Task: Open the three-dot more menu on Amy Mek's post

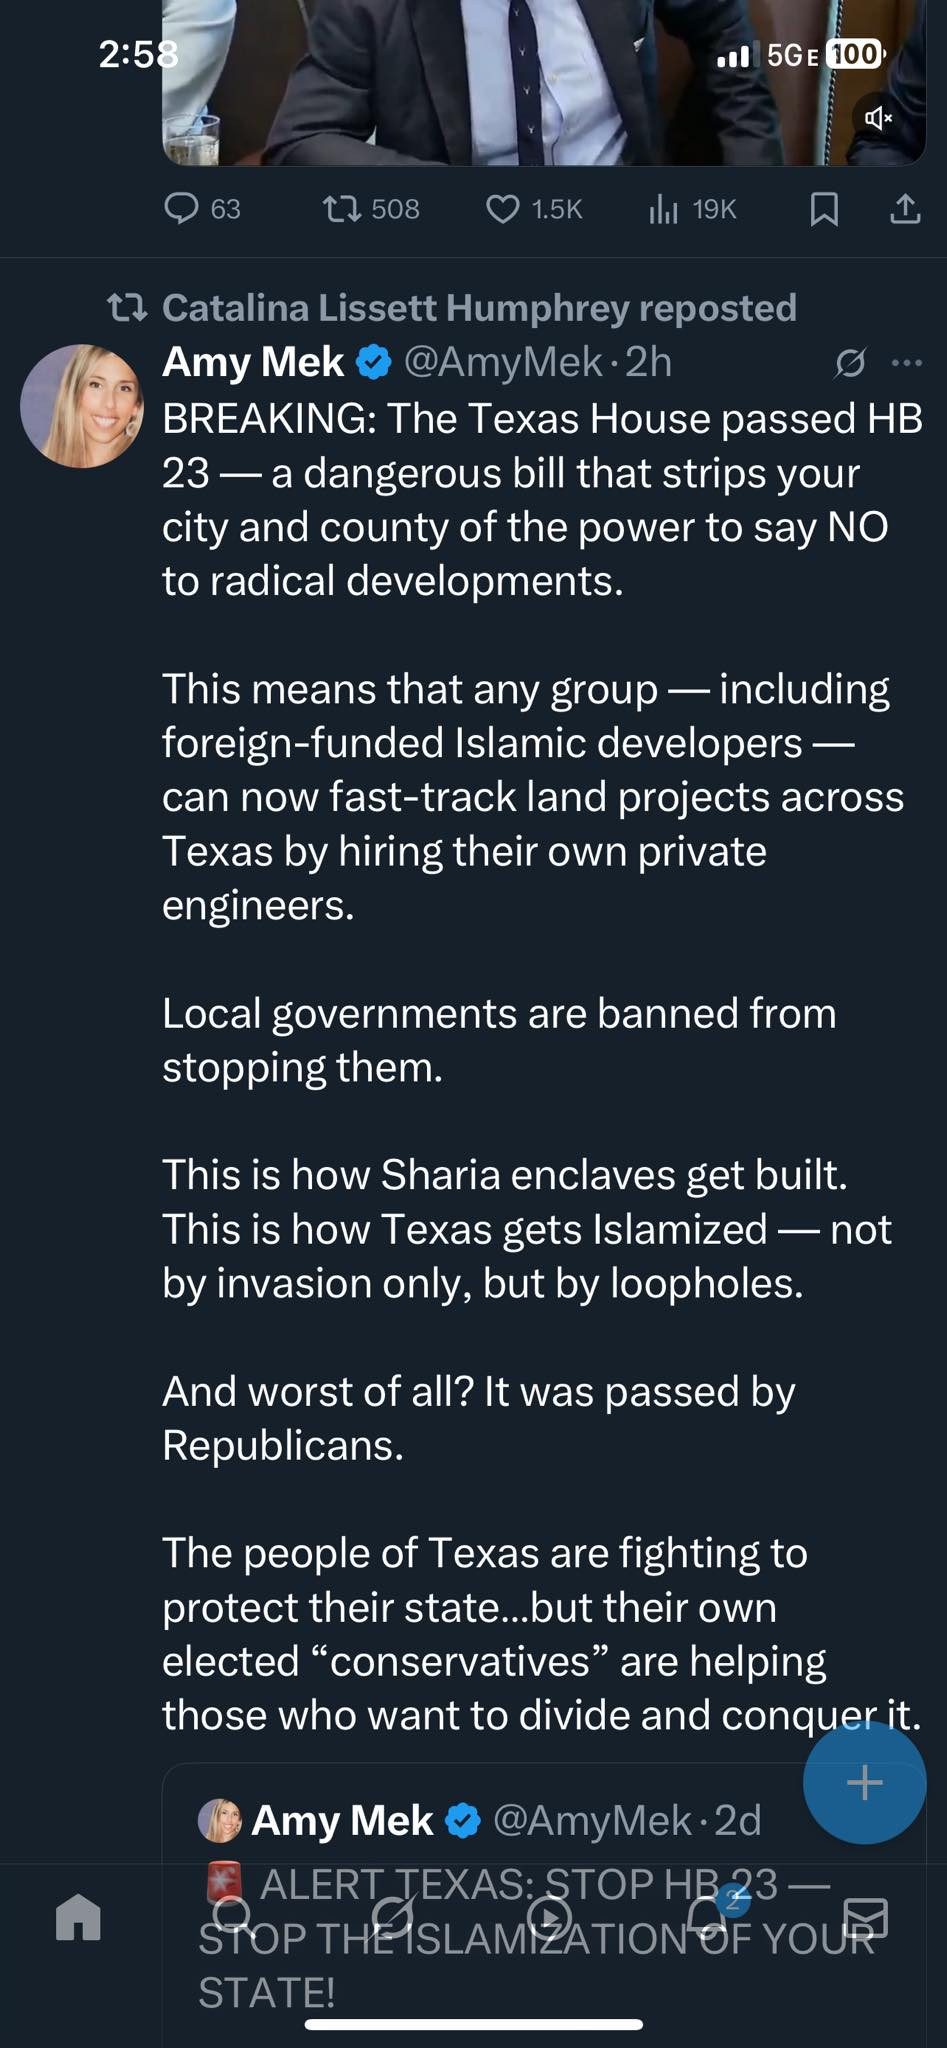Action: tap(906, 363)
